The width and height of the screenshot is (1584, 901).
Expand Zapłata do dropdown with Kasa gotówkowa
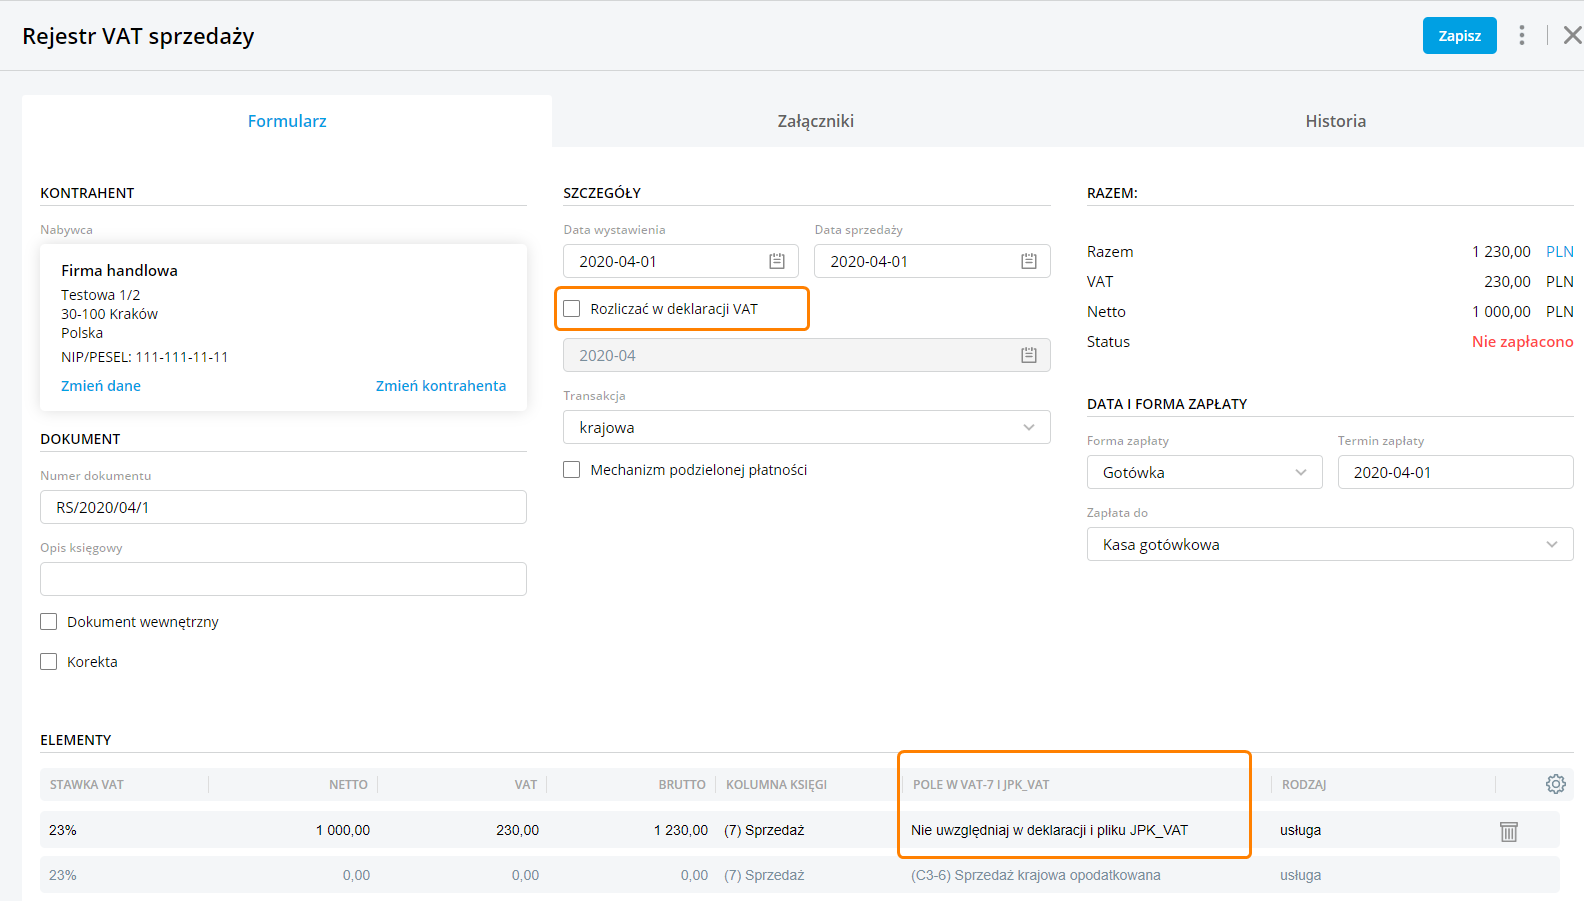[1329, 544]
